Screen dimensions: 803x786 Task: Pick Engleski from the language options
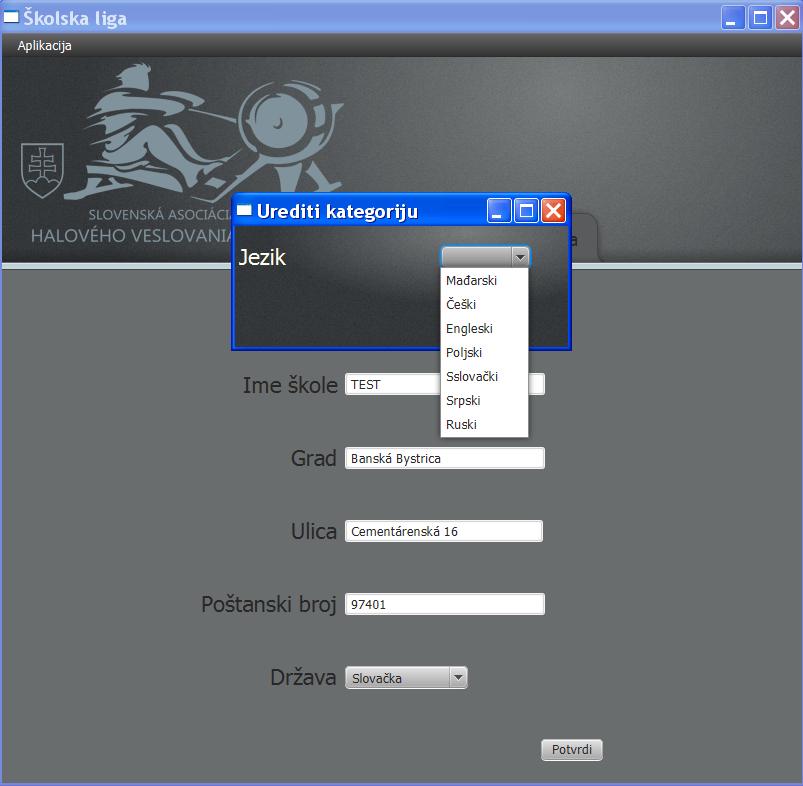484,329
